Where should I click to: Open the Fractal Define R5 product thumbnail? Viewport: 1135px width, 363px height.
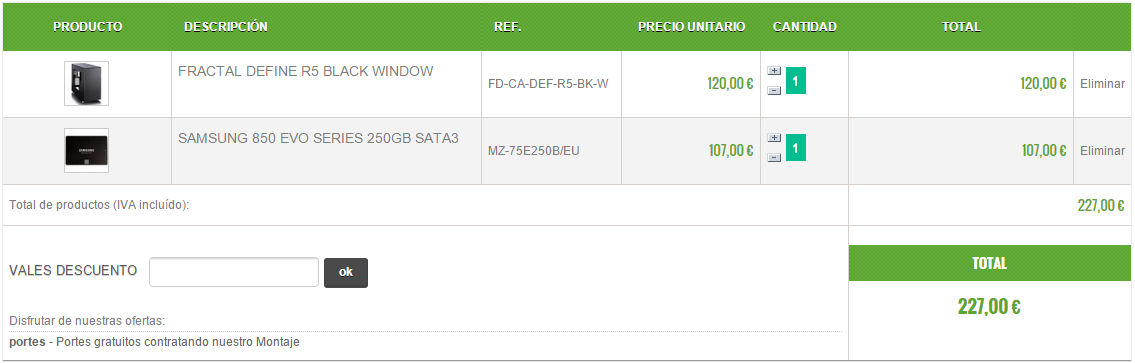[x=86, y=83]
